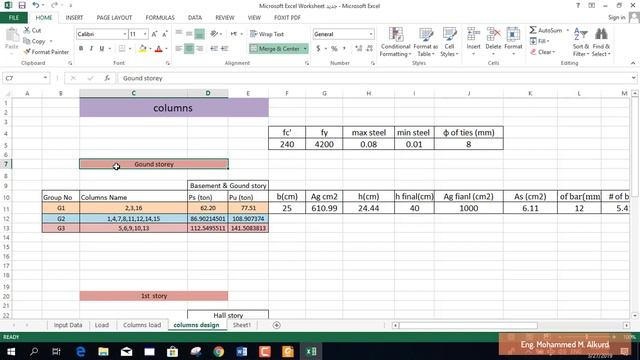Select the 1st story merged cell
Image resolution: width=640 pixels, height=360 pixels.
coord(154,296)
